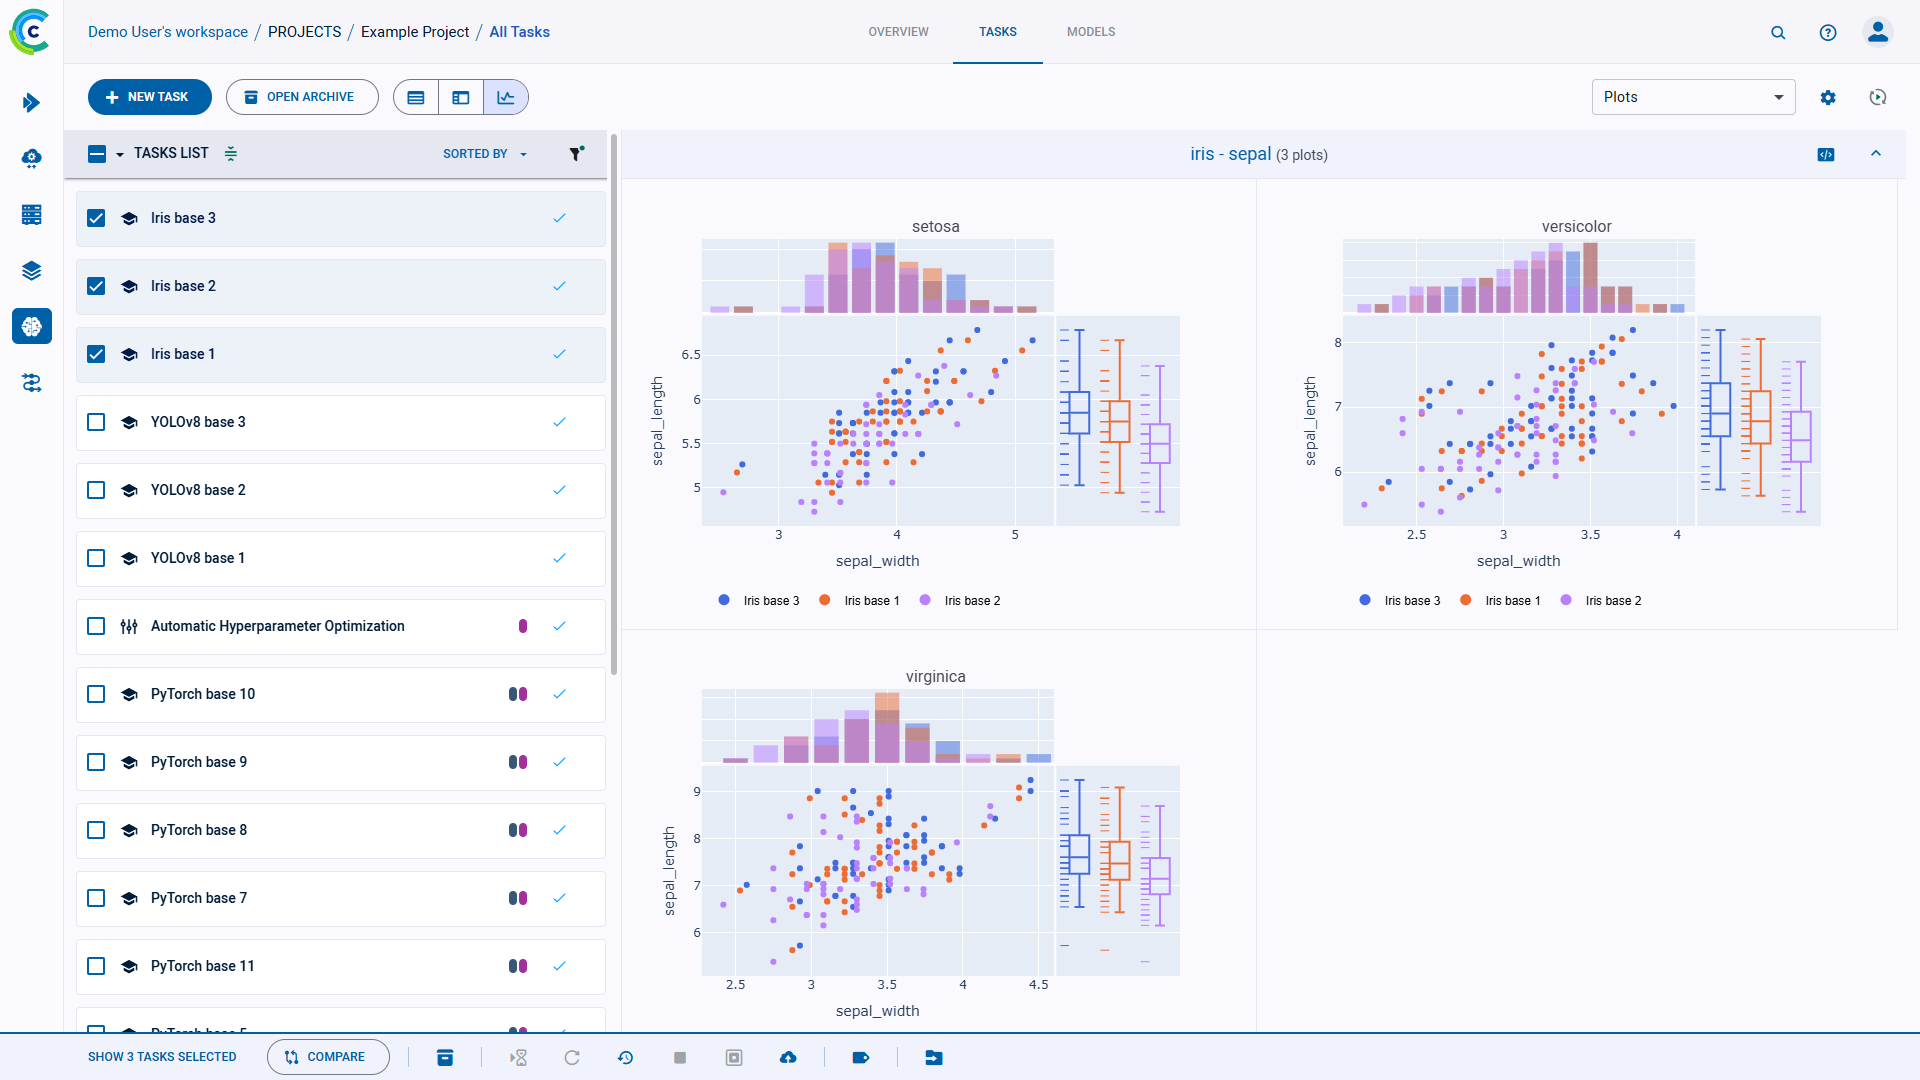
Task: Click the tag/label icon in bottom toolbar
Action: 860,1056
